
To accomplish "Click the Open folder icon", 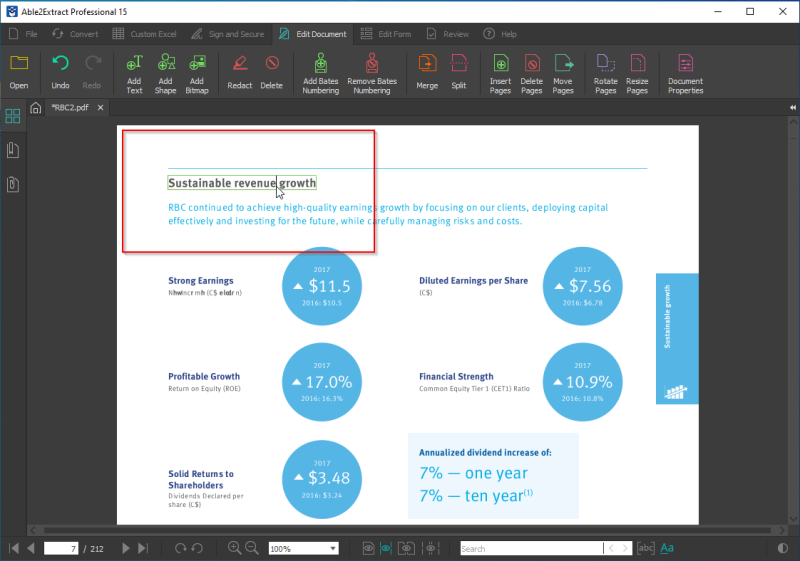I will click(x=19, y=72).
